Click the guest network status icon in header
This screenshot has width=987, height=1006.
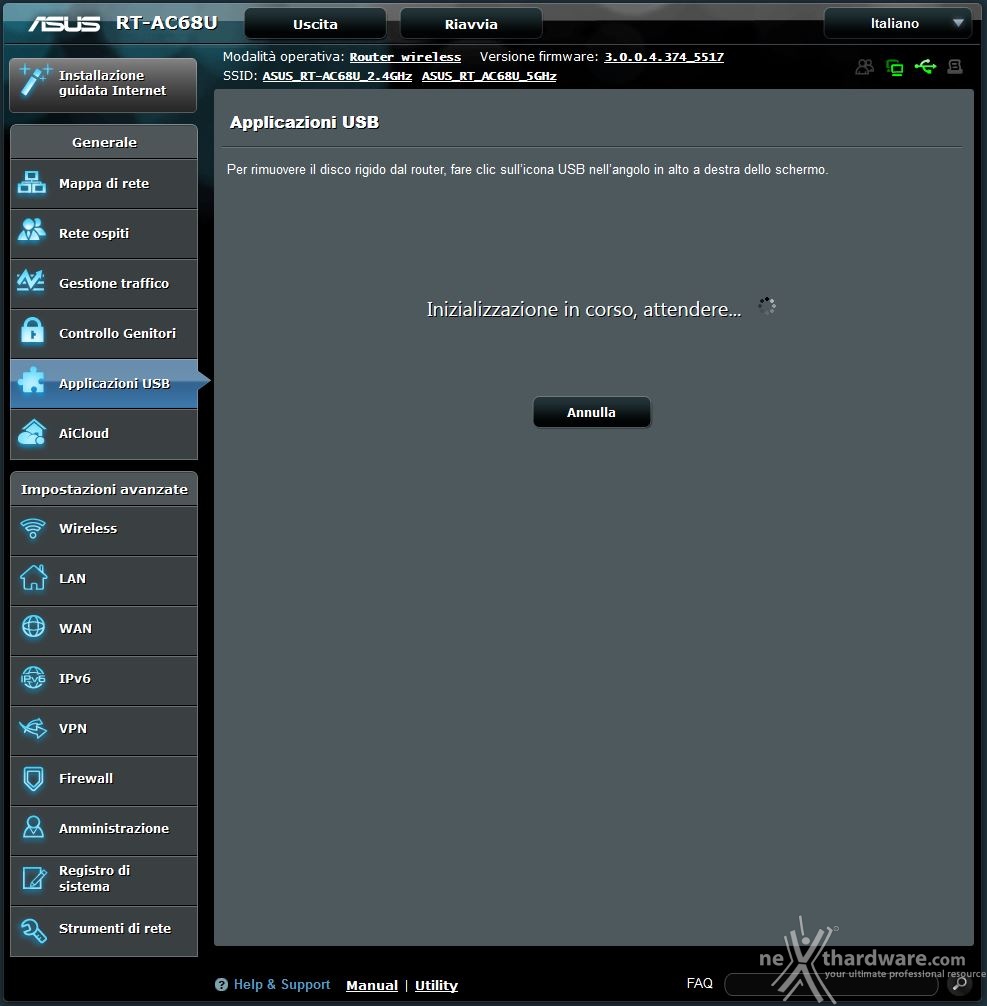coord(864,67)
